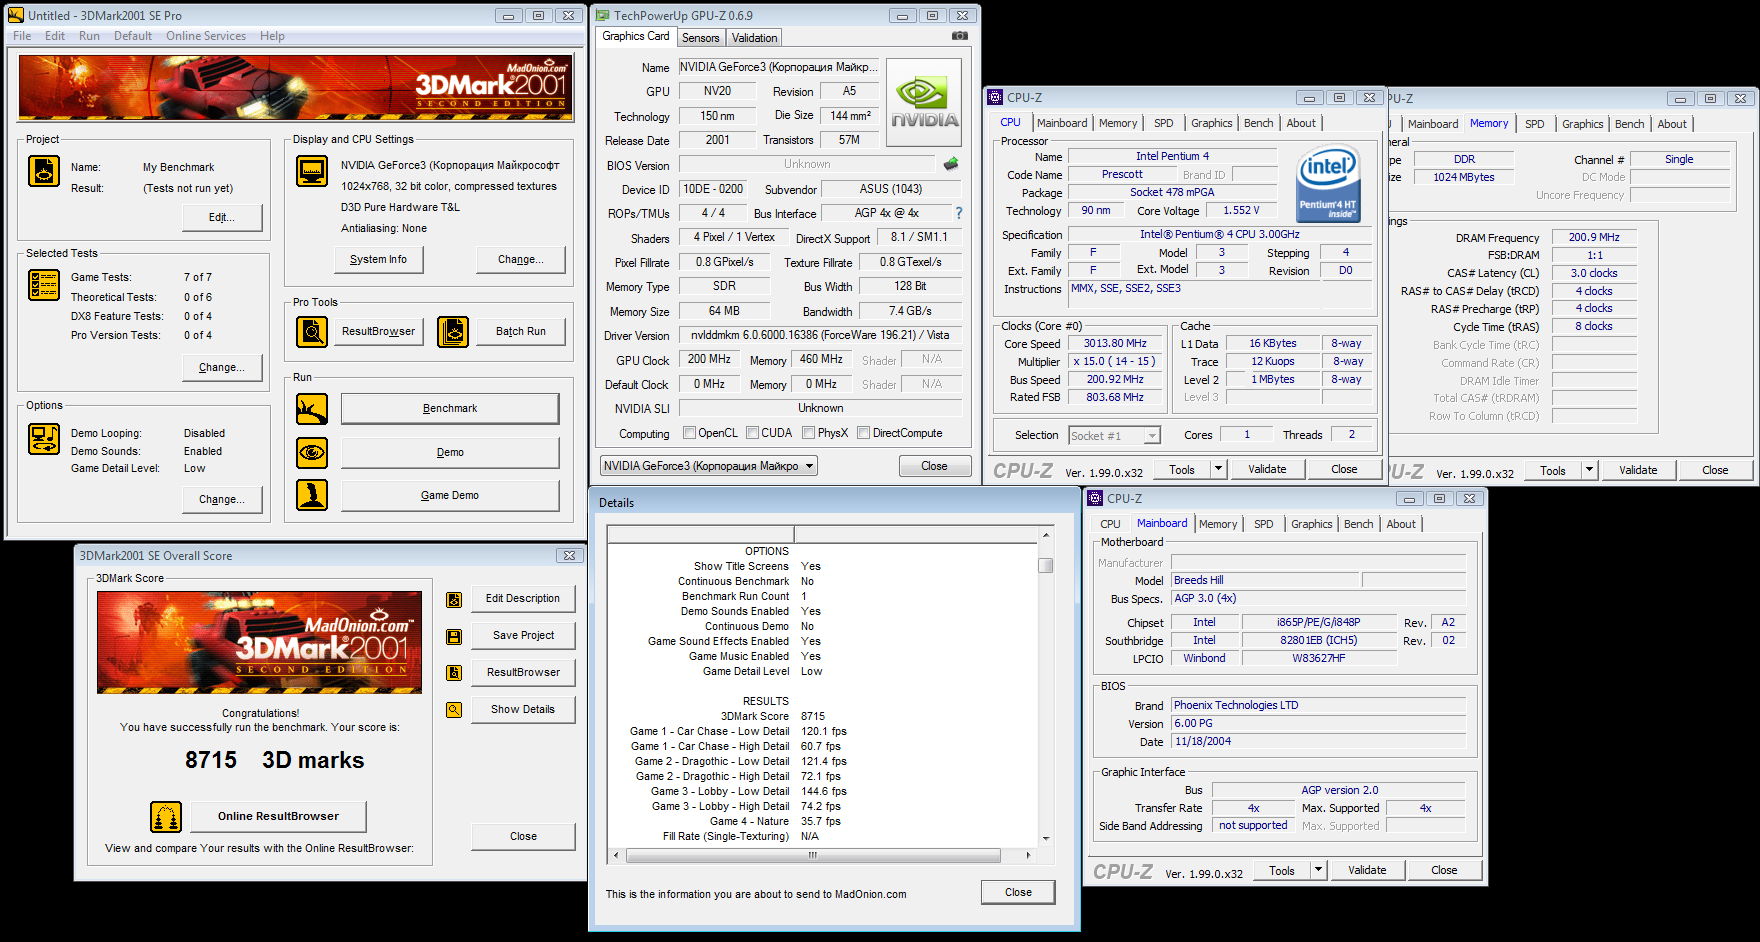The width and height of the screenshot is (1760, 942).
Task: Click the title bar icon of CPU-Z Mainboard window
Action: pos(1095,498)
